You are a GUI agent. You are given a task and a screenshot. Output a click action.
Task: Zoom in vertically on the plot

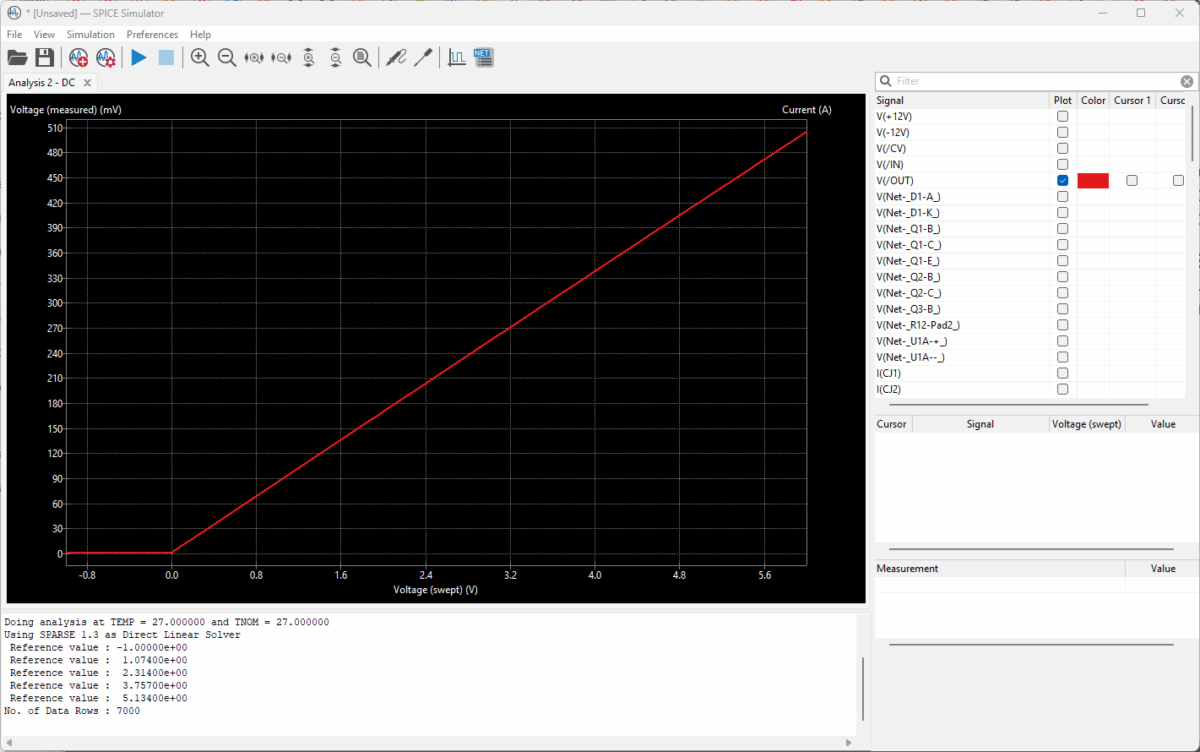(x=308, y=58)
